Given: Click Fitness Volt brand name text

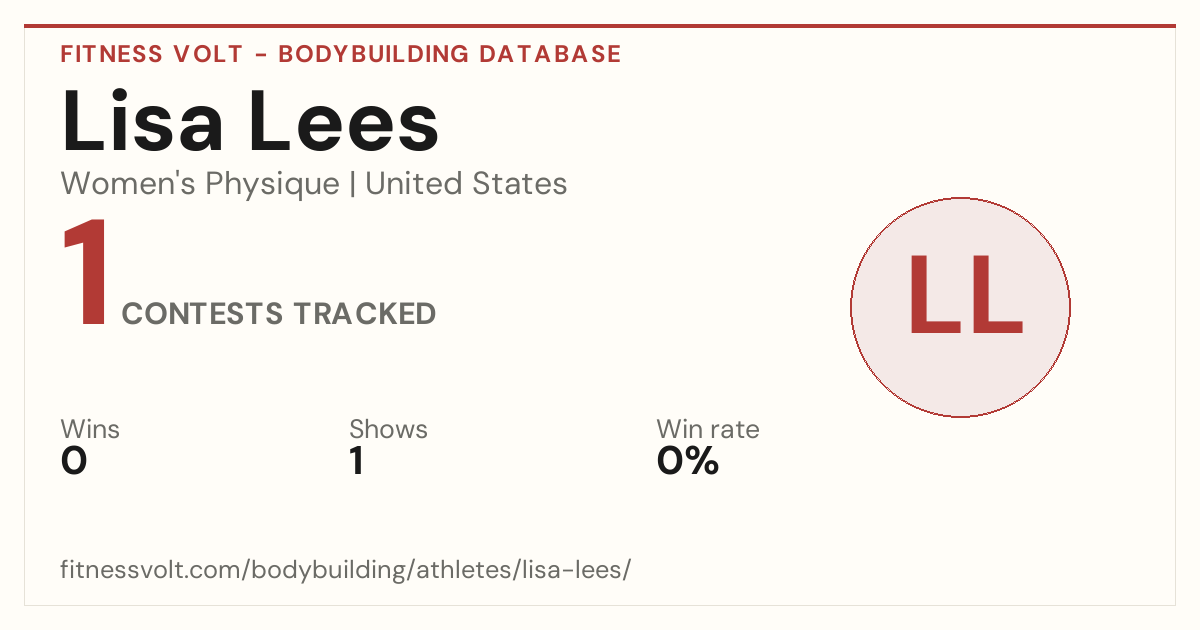Looking at the screenshot, I should 151,54.
